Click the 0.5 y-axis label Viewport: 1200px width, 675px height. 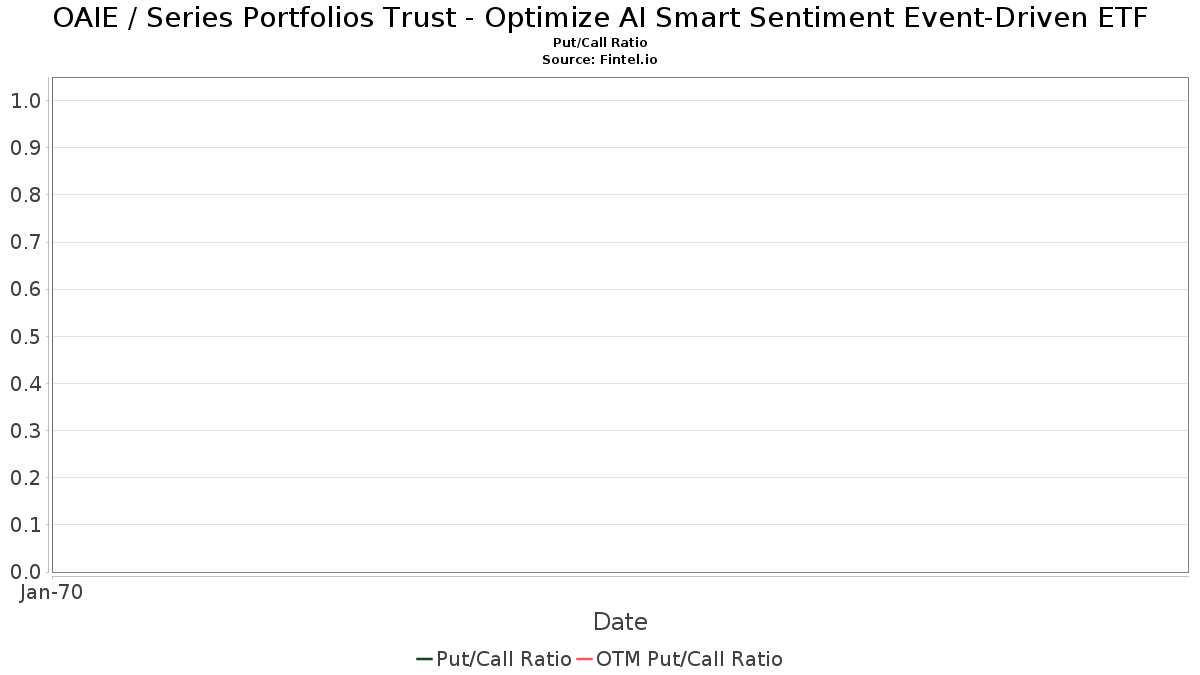[x=25, y=337]
